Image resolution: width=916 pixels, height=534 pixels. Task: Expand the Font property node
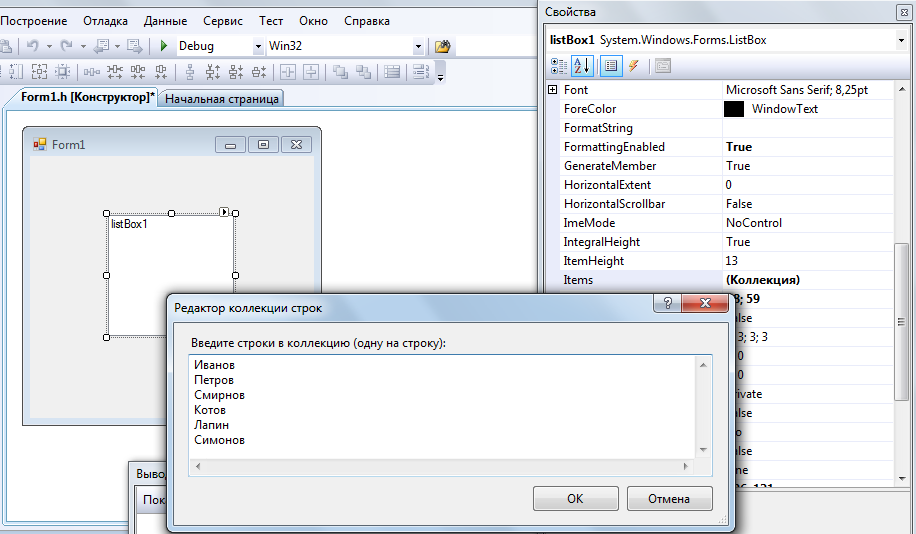(x=553, y=89)
